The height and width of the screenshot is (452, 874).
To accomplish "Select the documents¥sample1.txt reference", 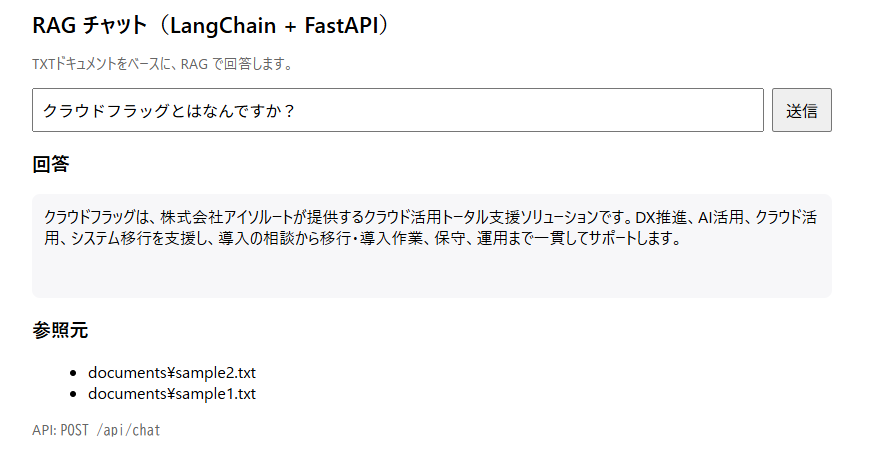I will click(x=172, y=394).
